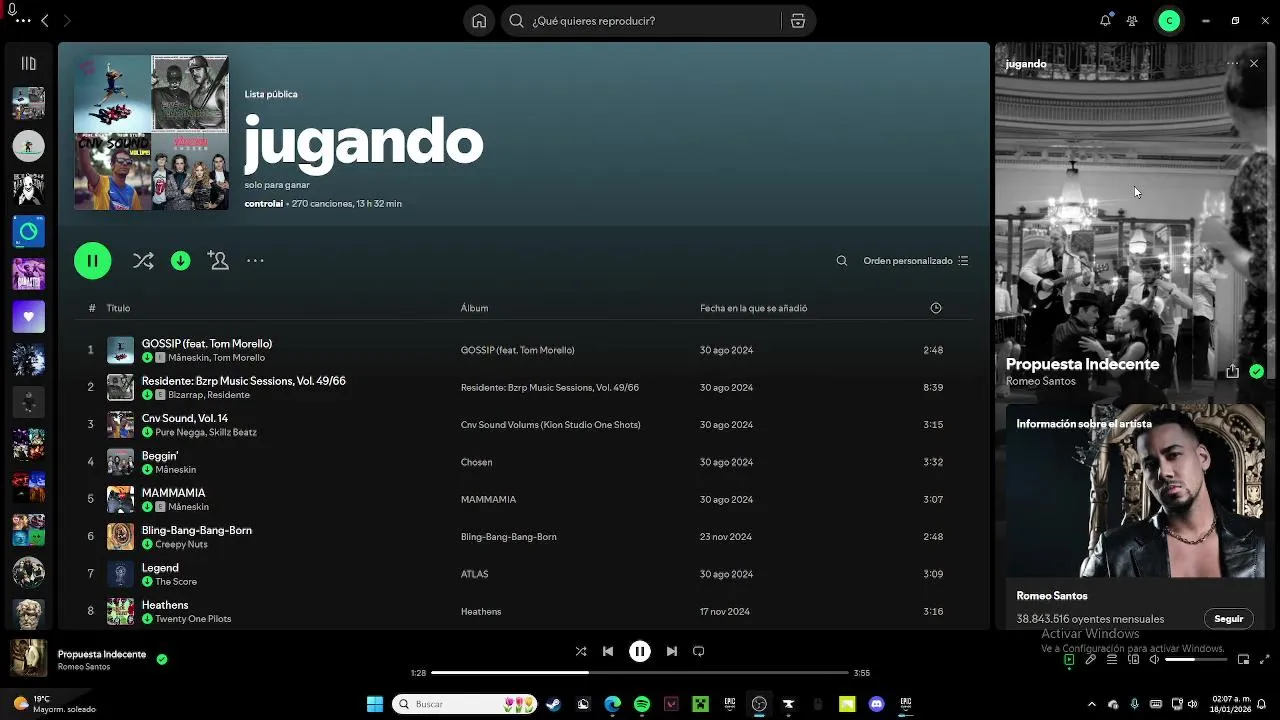Select the song GOSSIP (feat. Tom Morello)
Viewport: 1280px width, 720px height.
pyautogui.click(x=207, y=344)
